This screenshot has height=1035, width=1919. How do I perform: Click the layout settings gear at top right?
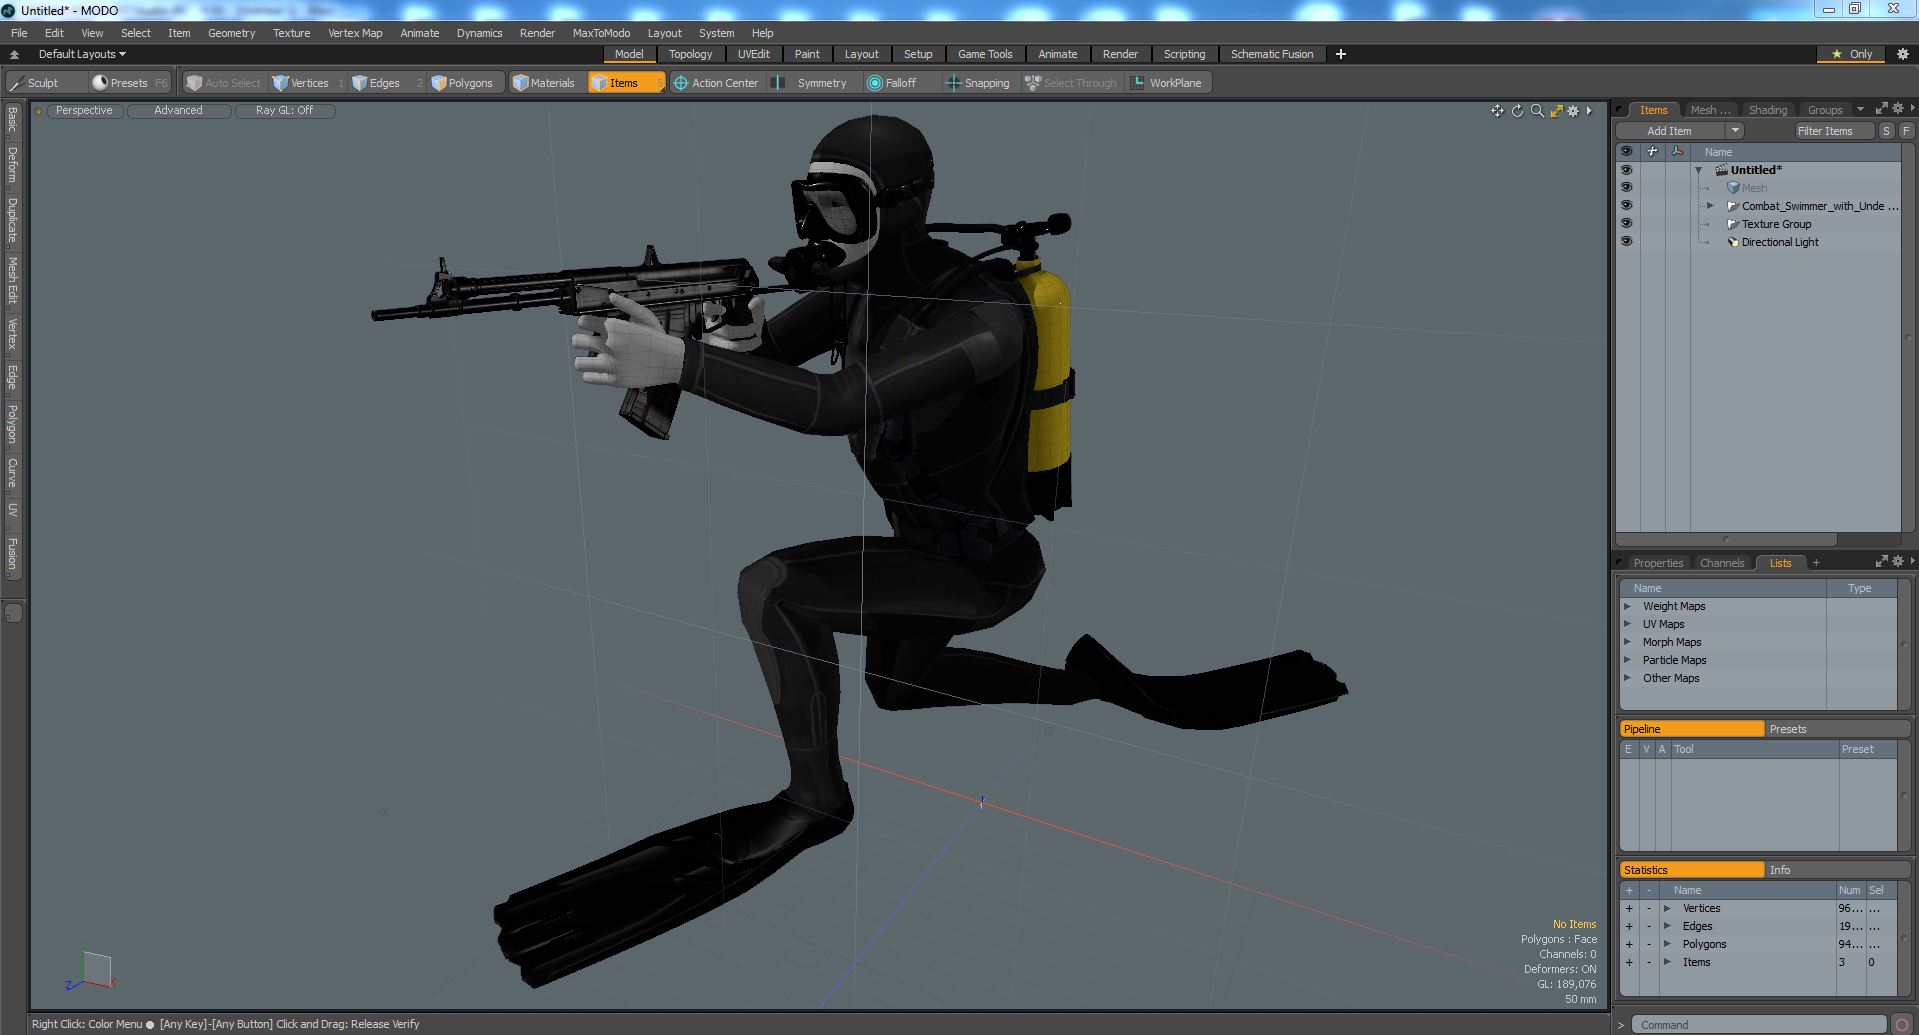[1902, 54]
